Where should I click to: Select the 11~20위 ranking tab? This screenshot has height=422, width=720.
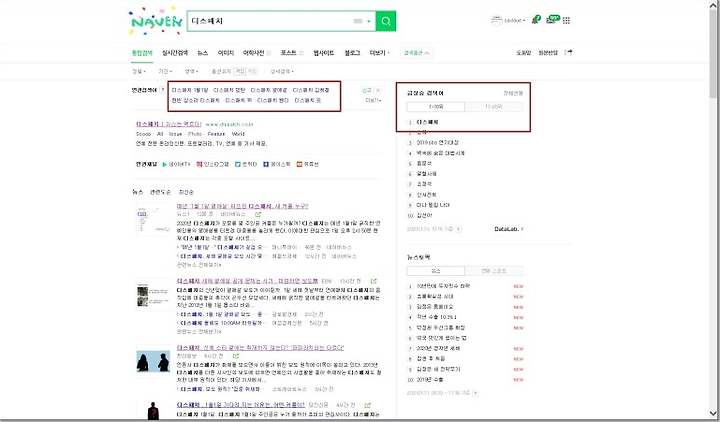(x=494, y=107)
